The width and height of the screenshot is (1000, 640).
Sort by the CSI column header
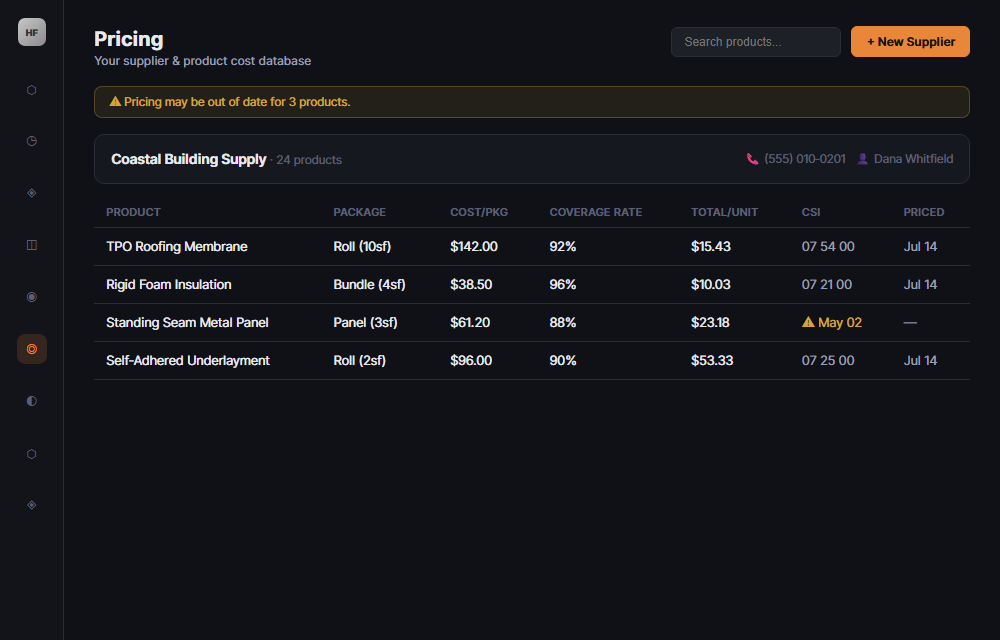pyautogui.click(x=811, y=212)
